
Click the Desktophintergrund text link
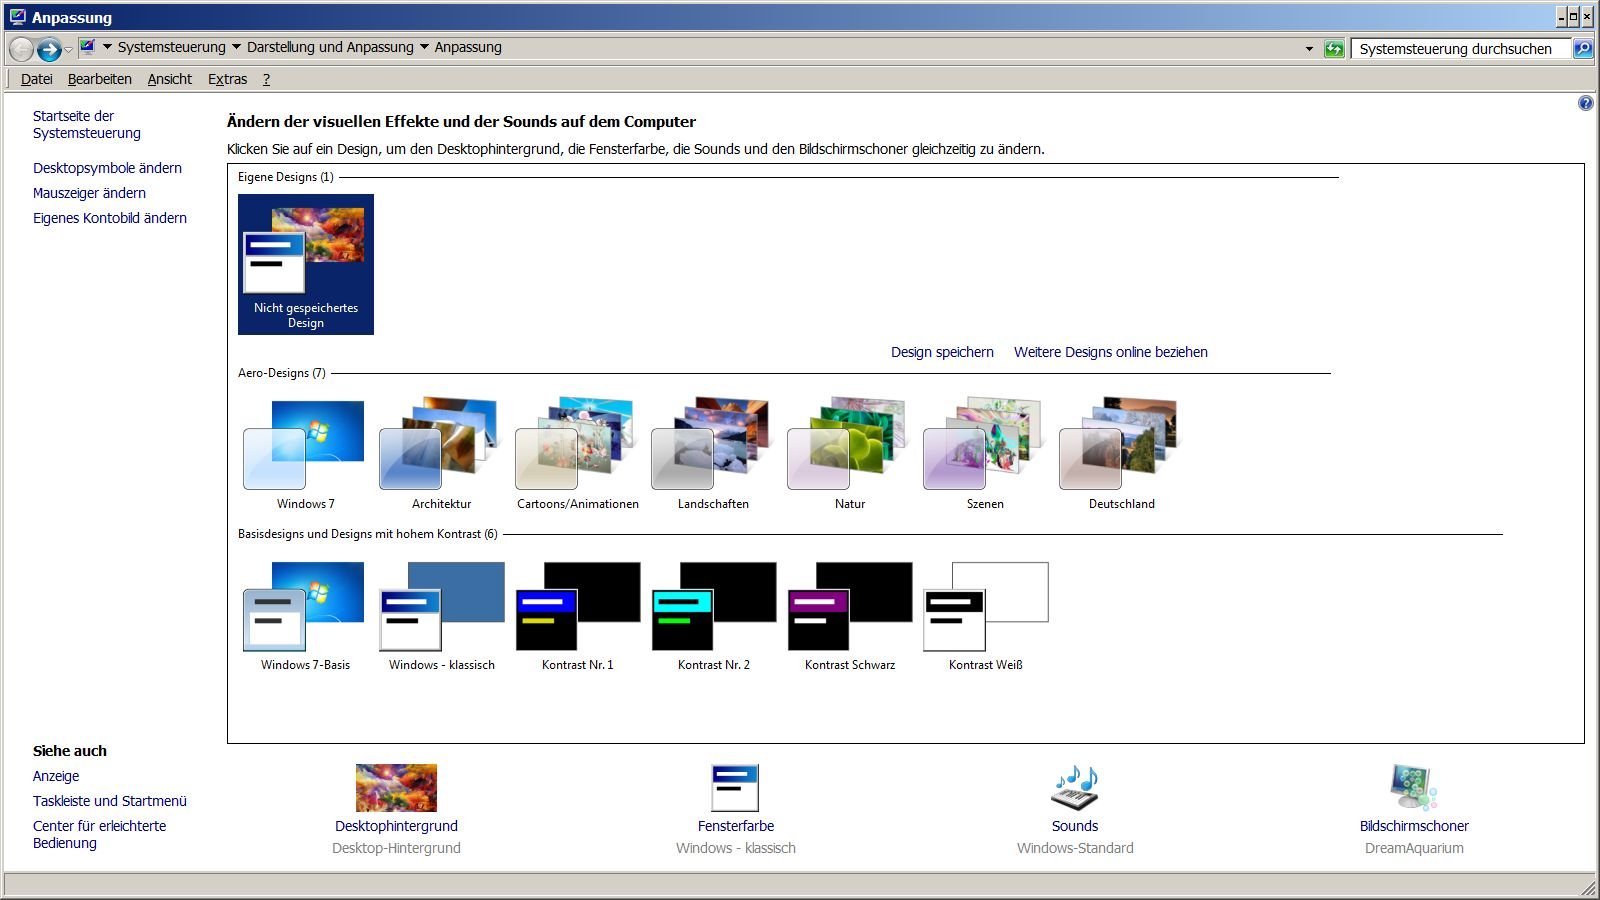(x=396, y=826)
